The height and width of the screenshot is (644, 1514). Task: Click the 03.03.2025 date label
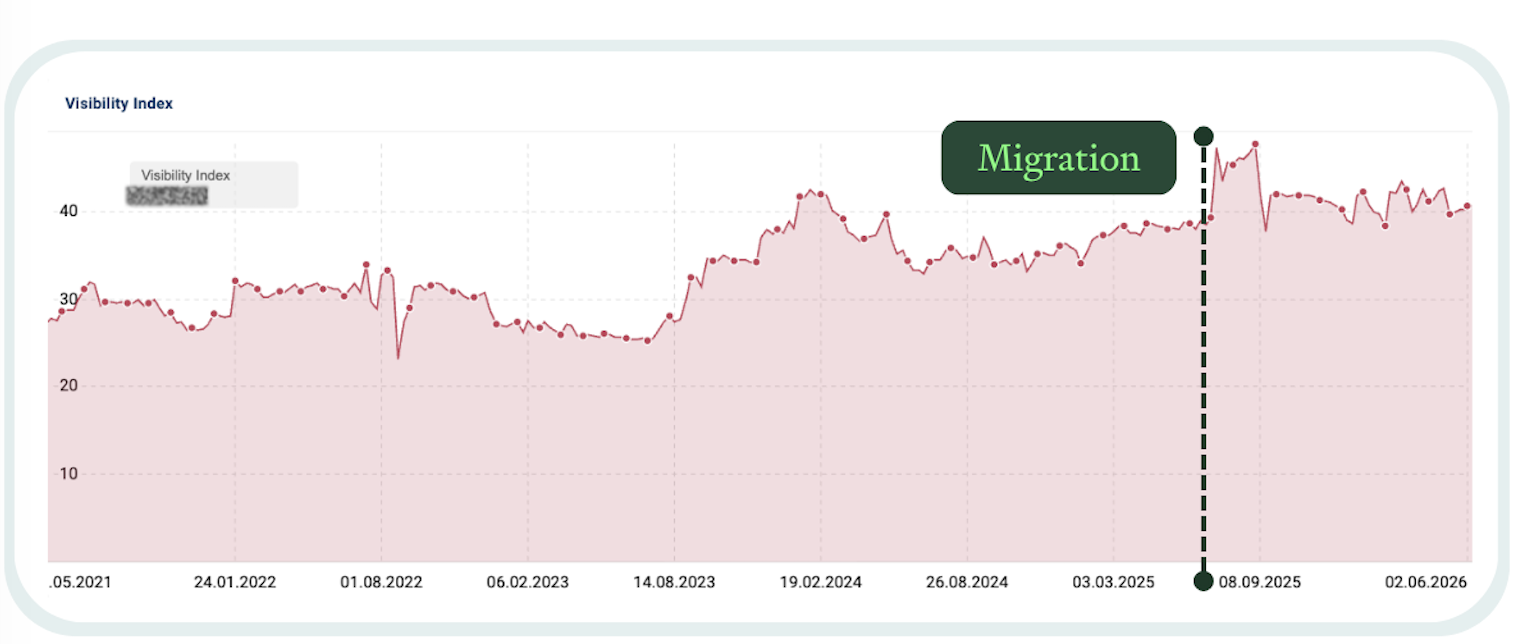coord(1113,583)
